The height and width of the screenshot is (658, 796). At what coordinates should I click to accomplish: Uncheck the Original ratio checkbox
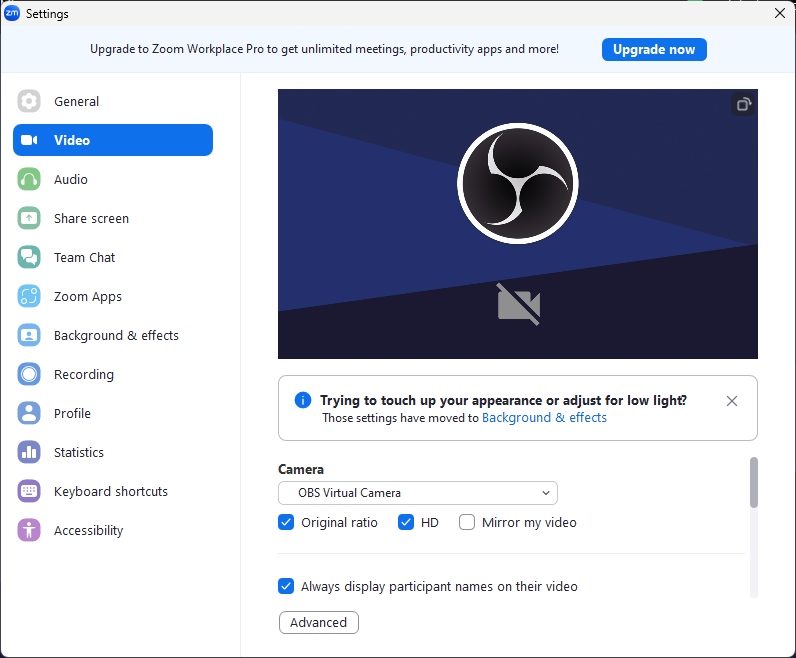(286, 522)
